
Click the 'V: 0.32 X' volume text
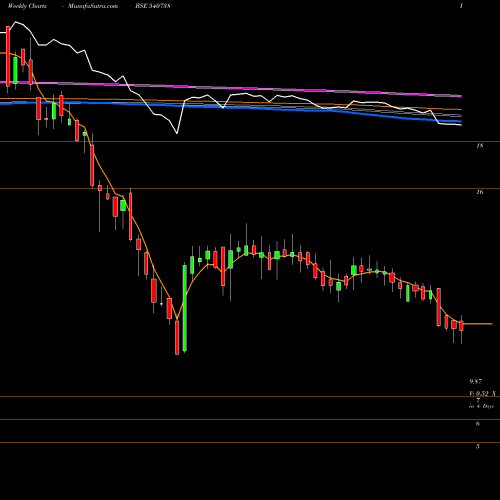pos(482,394)
